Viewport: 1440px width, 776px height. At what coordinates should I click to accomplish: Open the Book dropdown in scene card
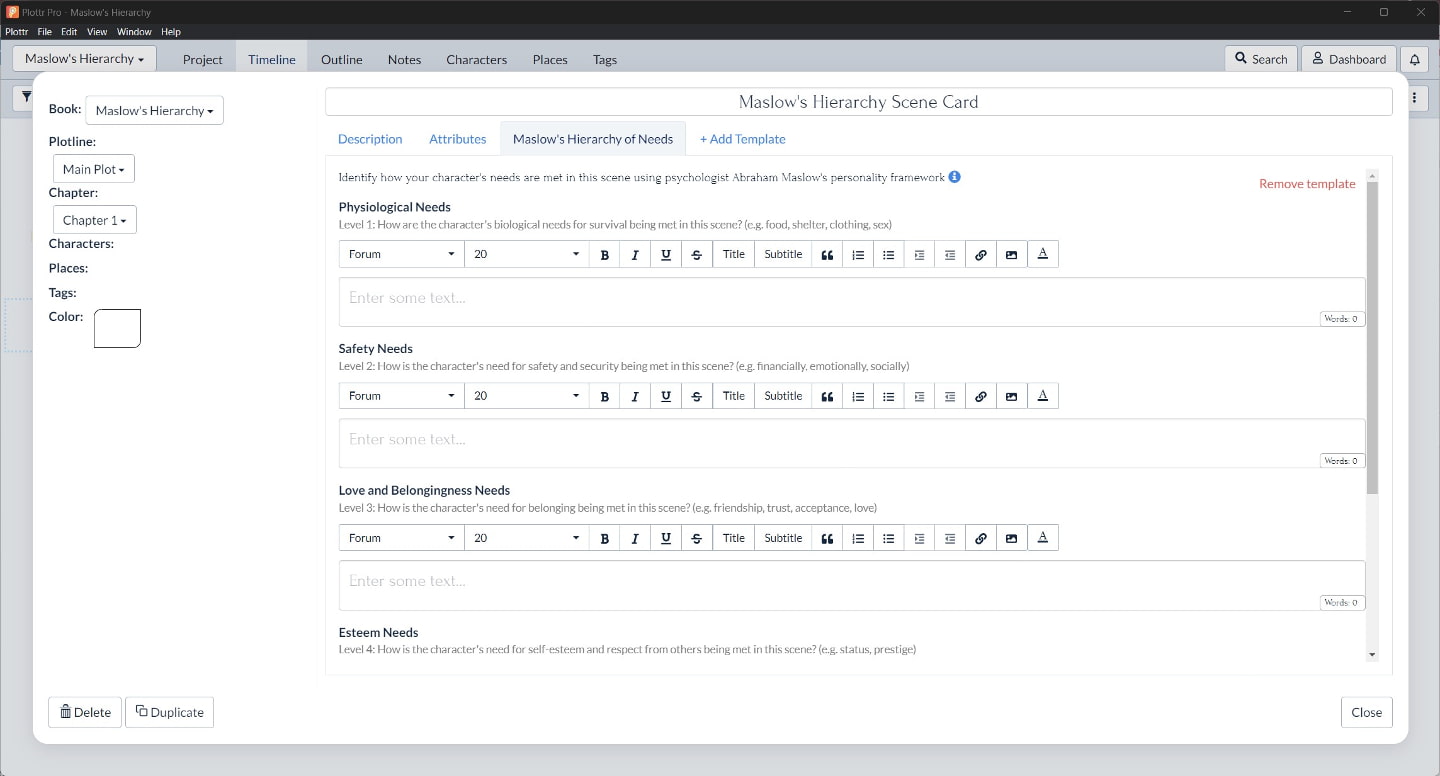click(x=155, y=111)
